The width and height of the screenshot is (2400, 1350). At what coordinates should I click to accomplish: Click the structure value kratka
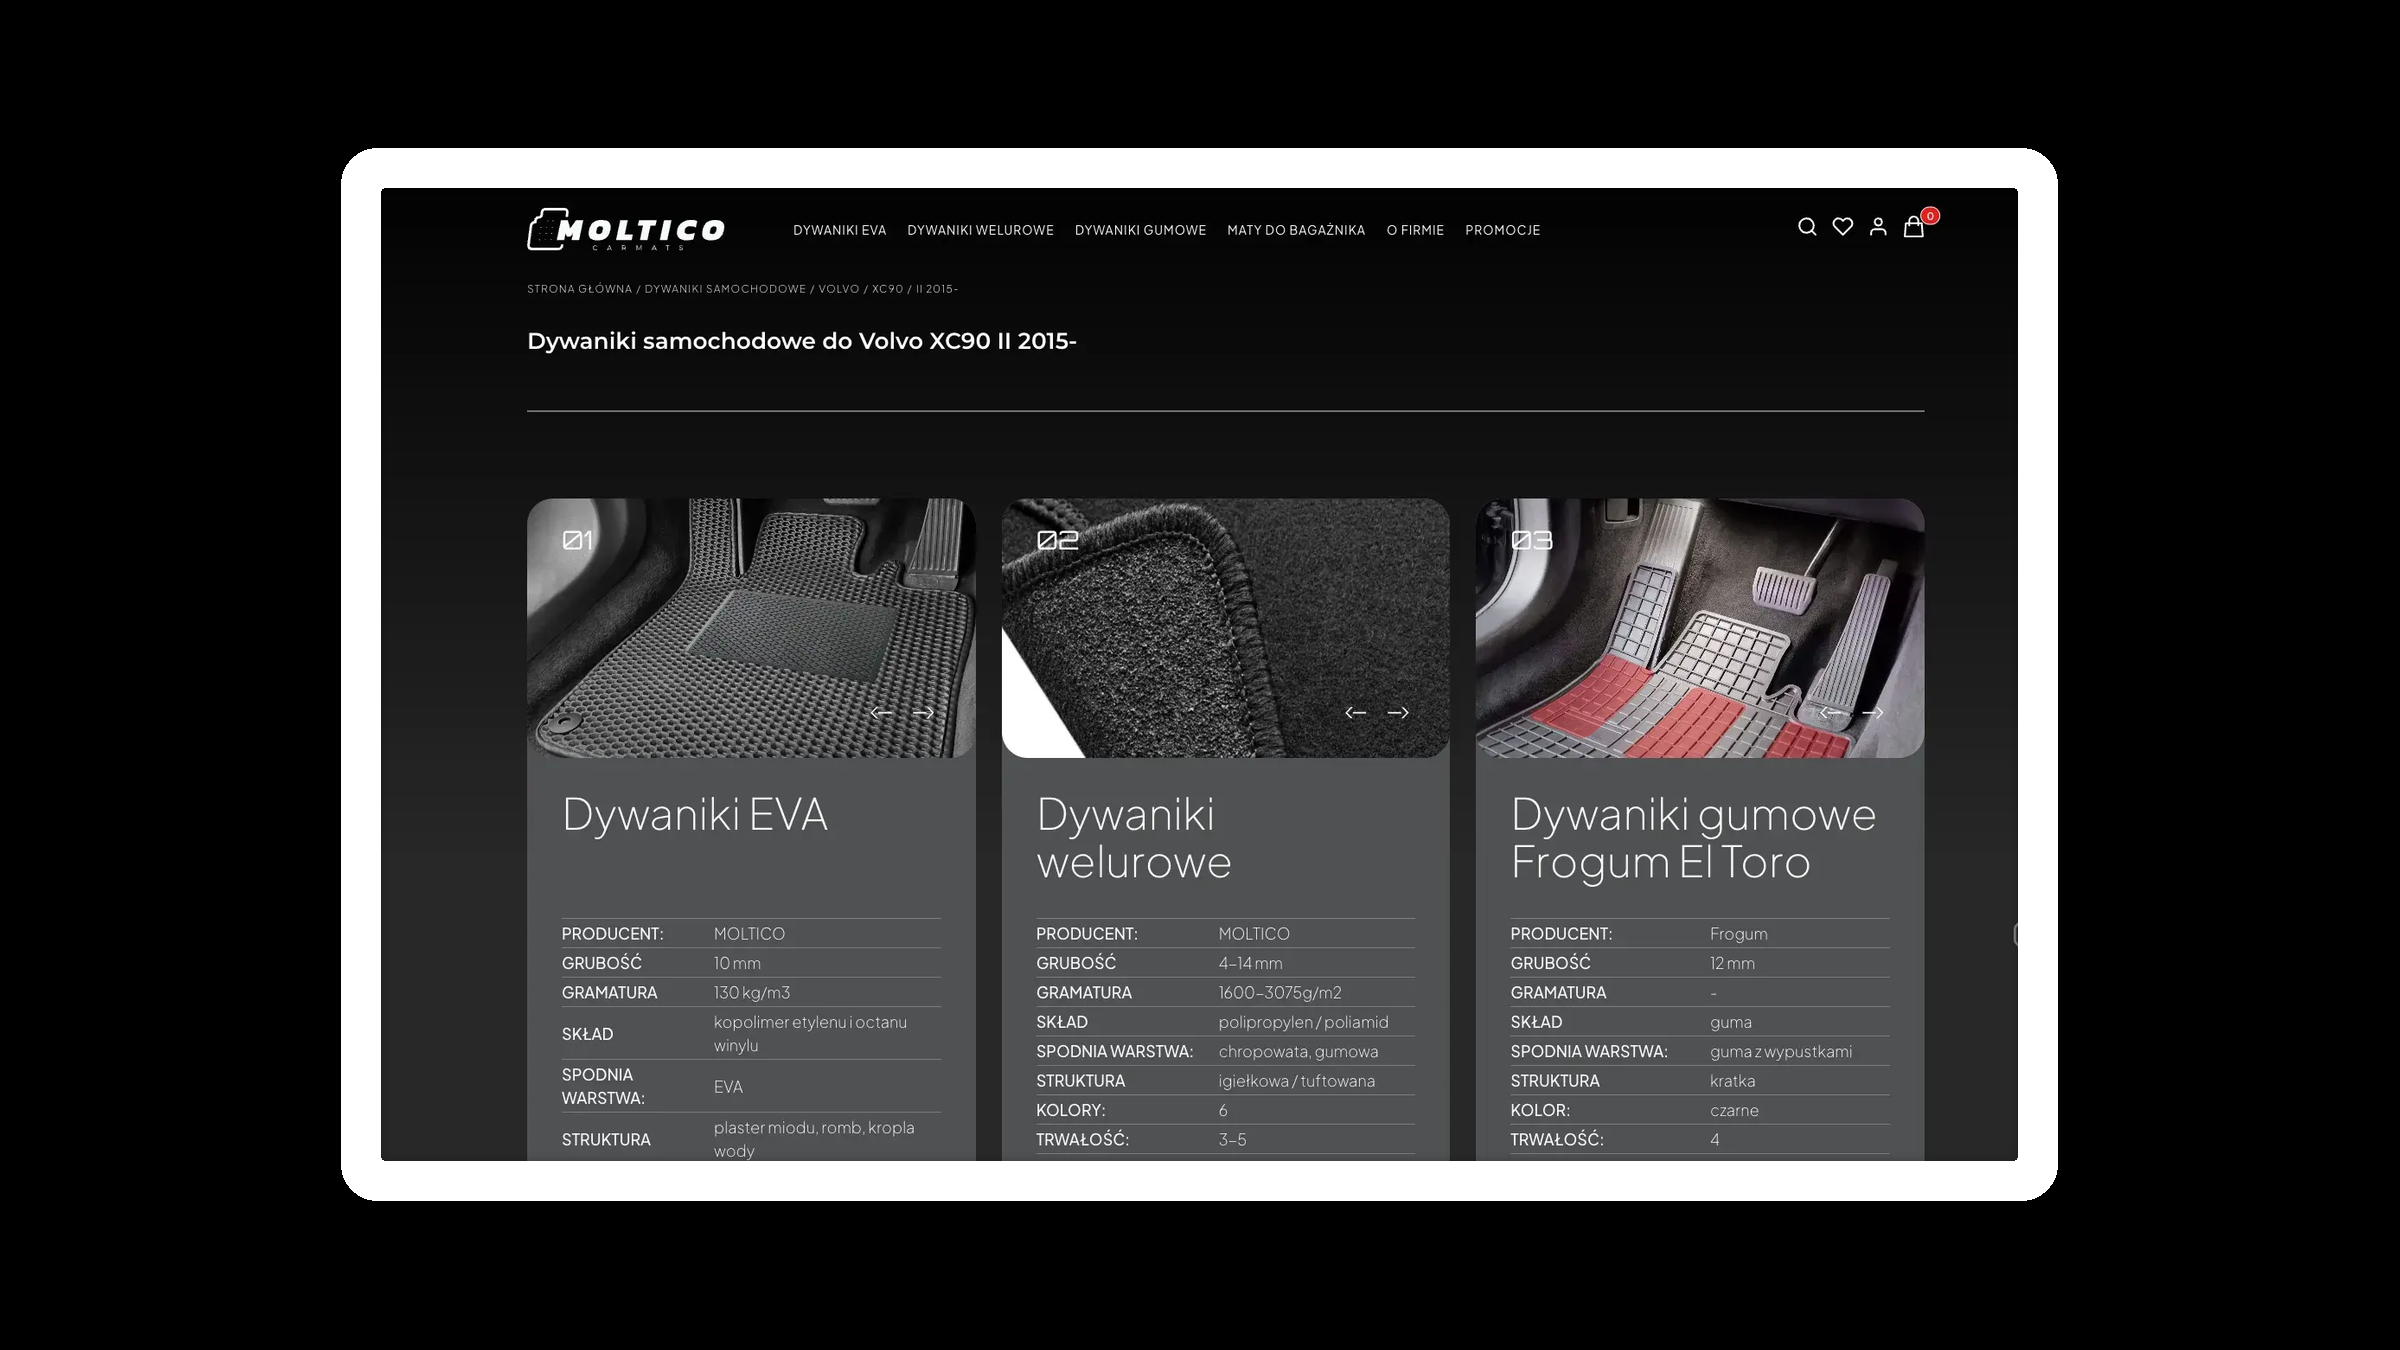(x=1732, y=1080)
